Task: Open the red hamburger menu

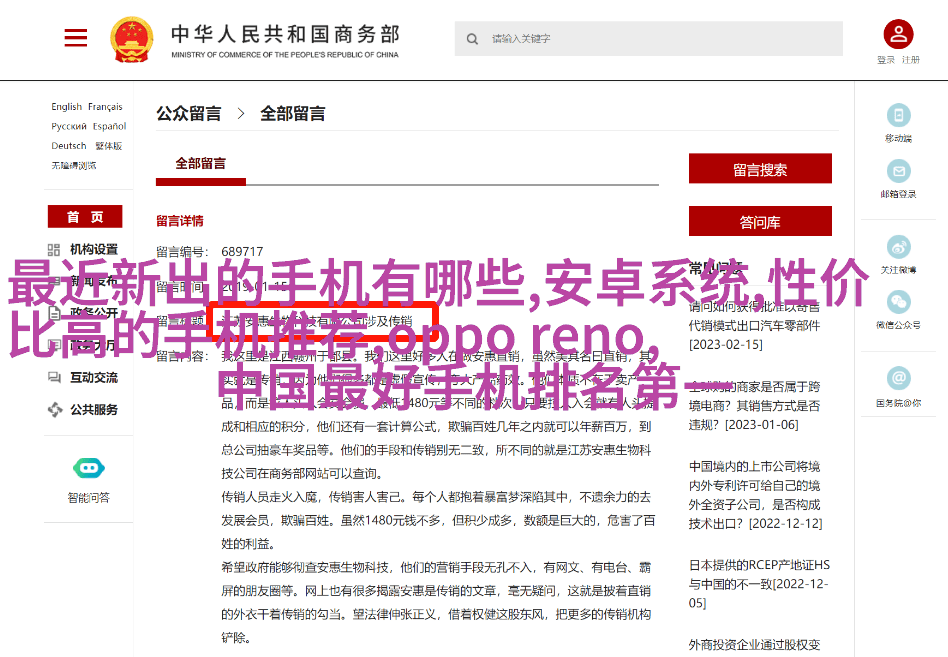Action: coord(76,37)
